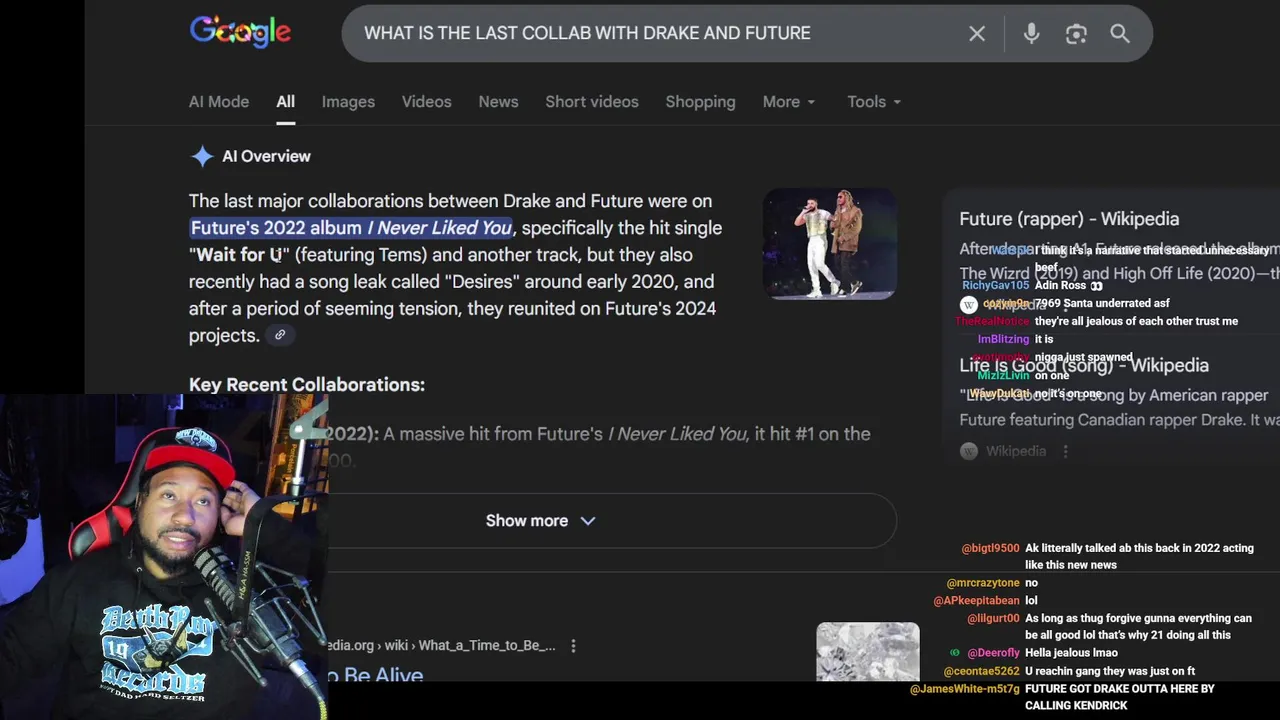Click the magnifying glass search icon
Viewport: 1280px width, 720px height.
1120,34
